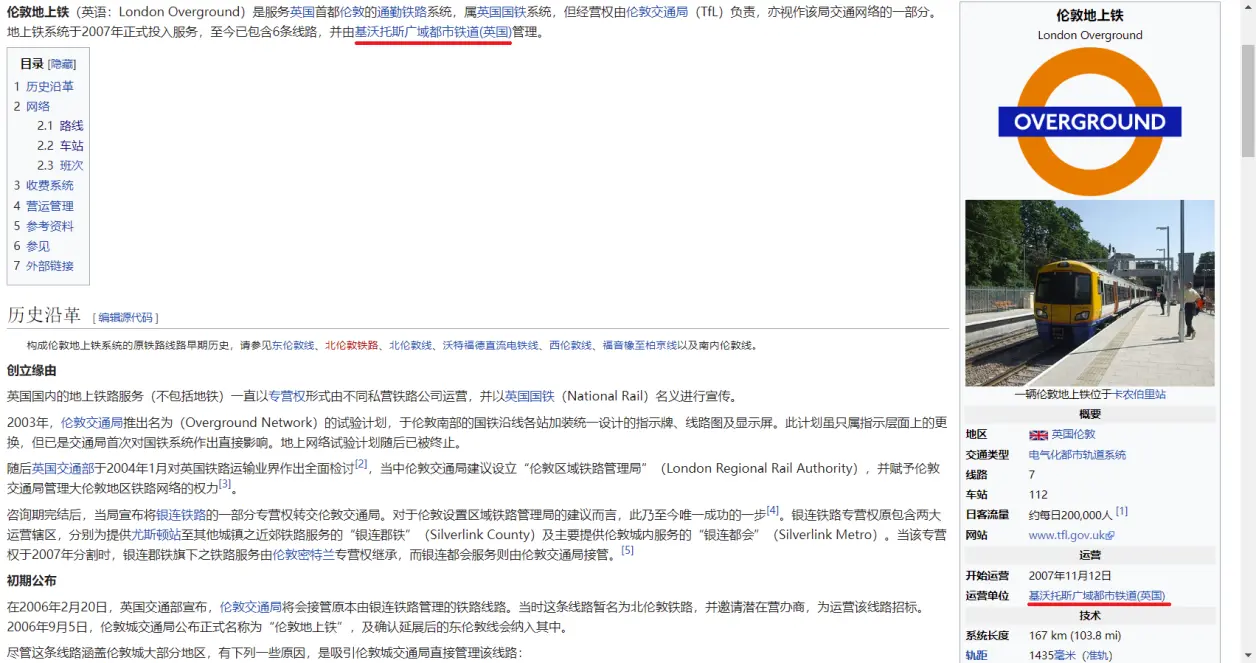Open the 北伦敦线 see-also link
1256x663 pixels.
[411, 345]
